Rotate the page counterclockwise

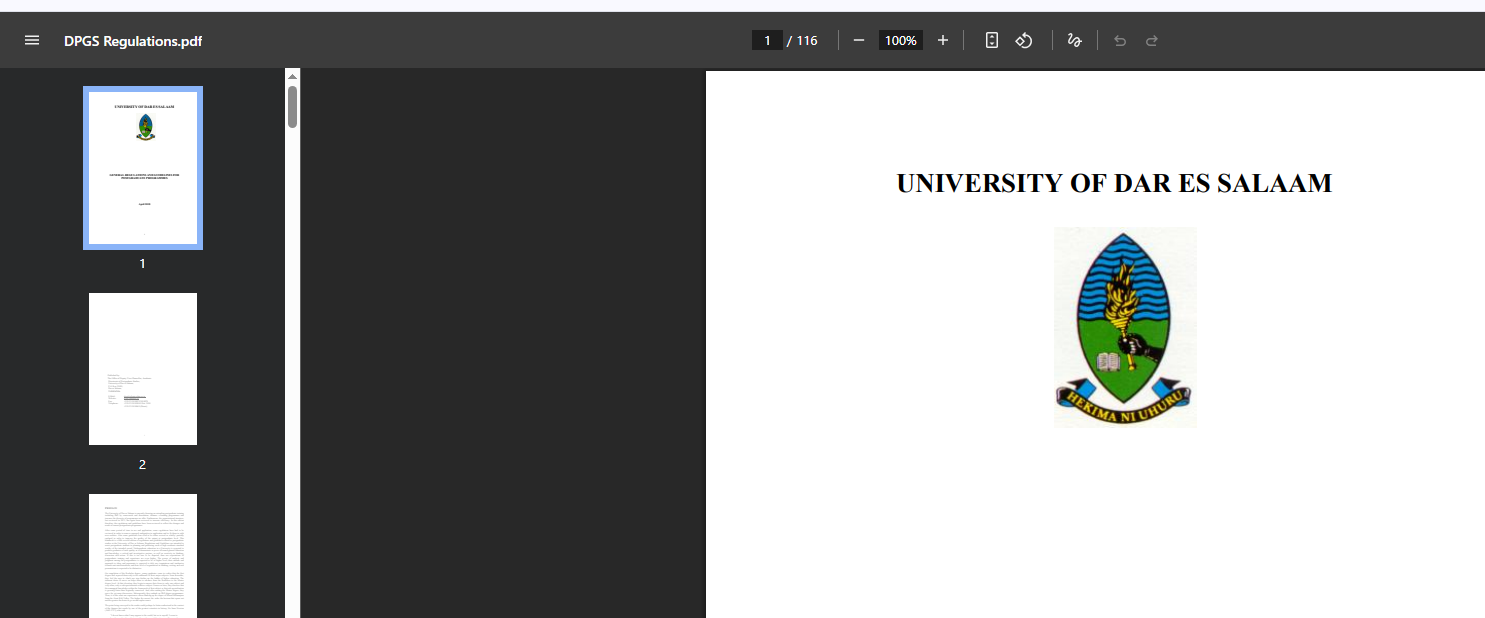coord(1024,40)
